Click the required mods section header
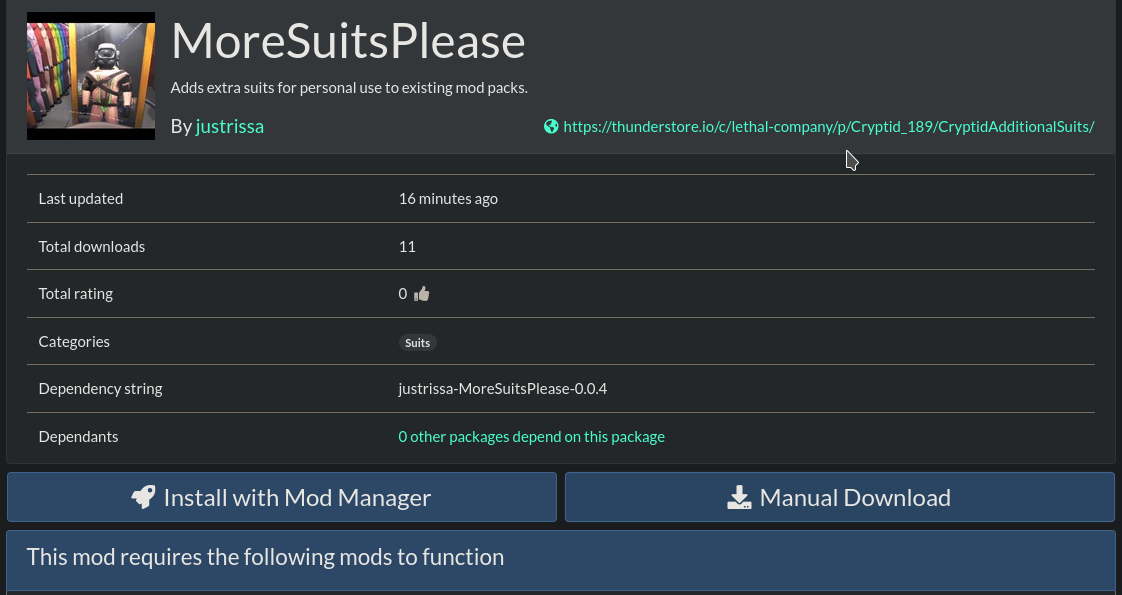 pos(265,556)
